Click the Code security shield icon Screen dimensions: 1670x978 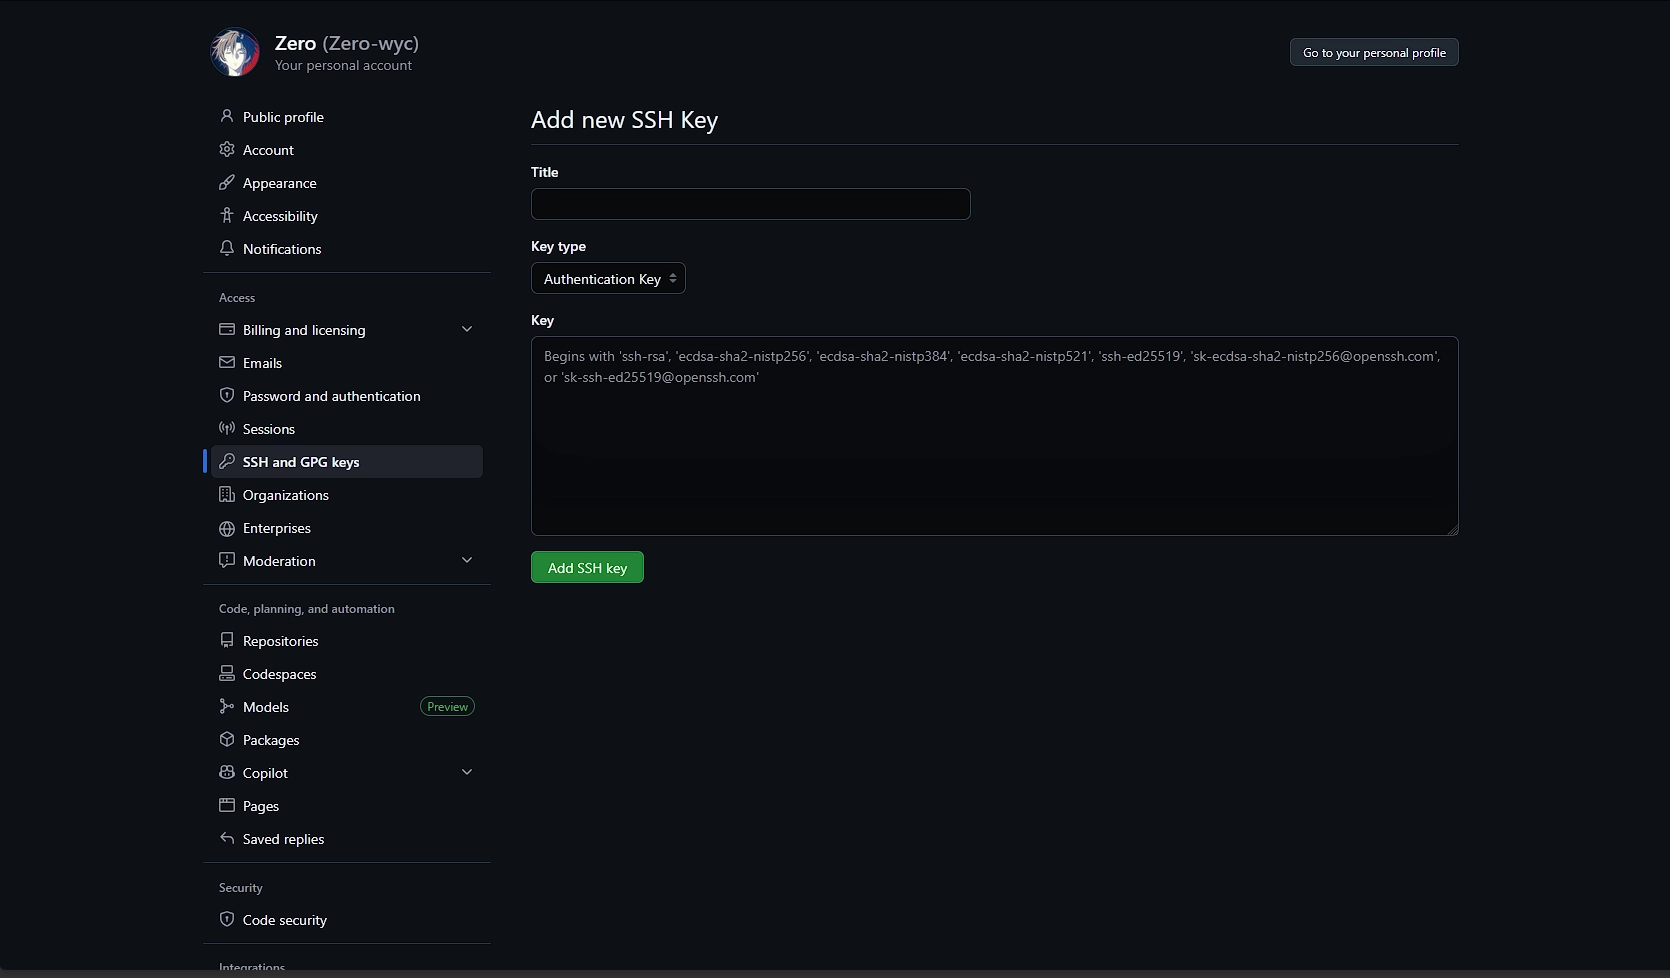tap(227, 920)
